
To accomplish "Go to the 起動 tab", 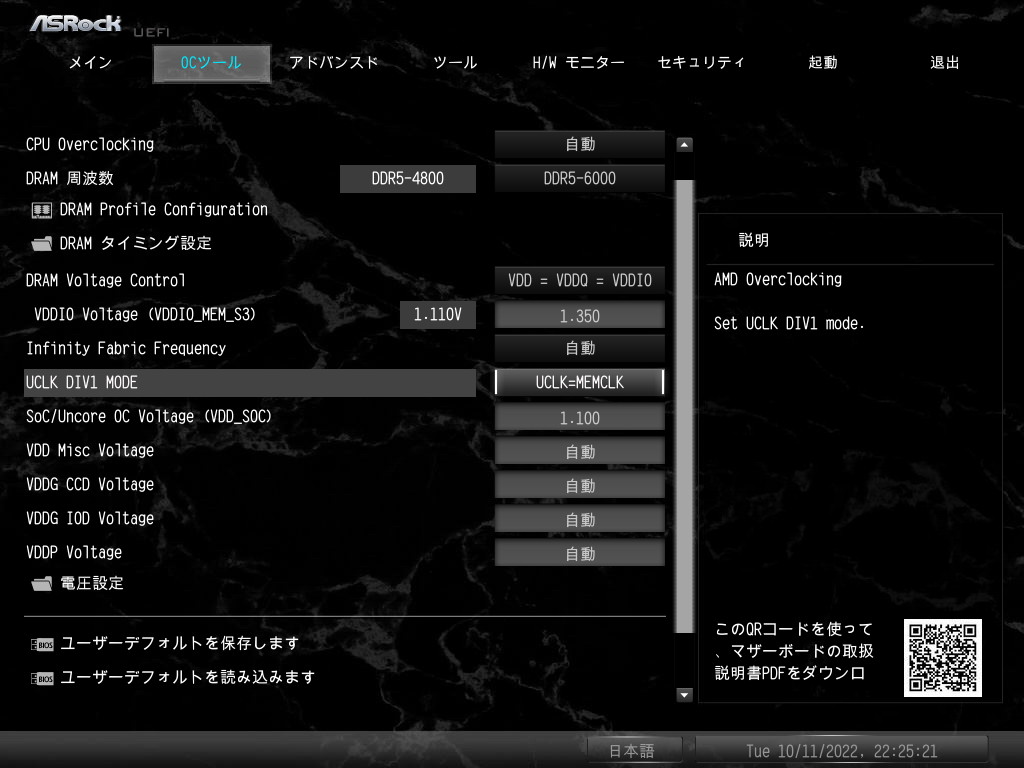I will [x=823, y=63].
